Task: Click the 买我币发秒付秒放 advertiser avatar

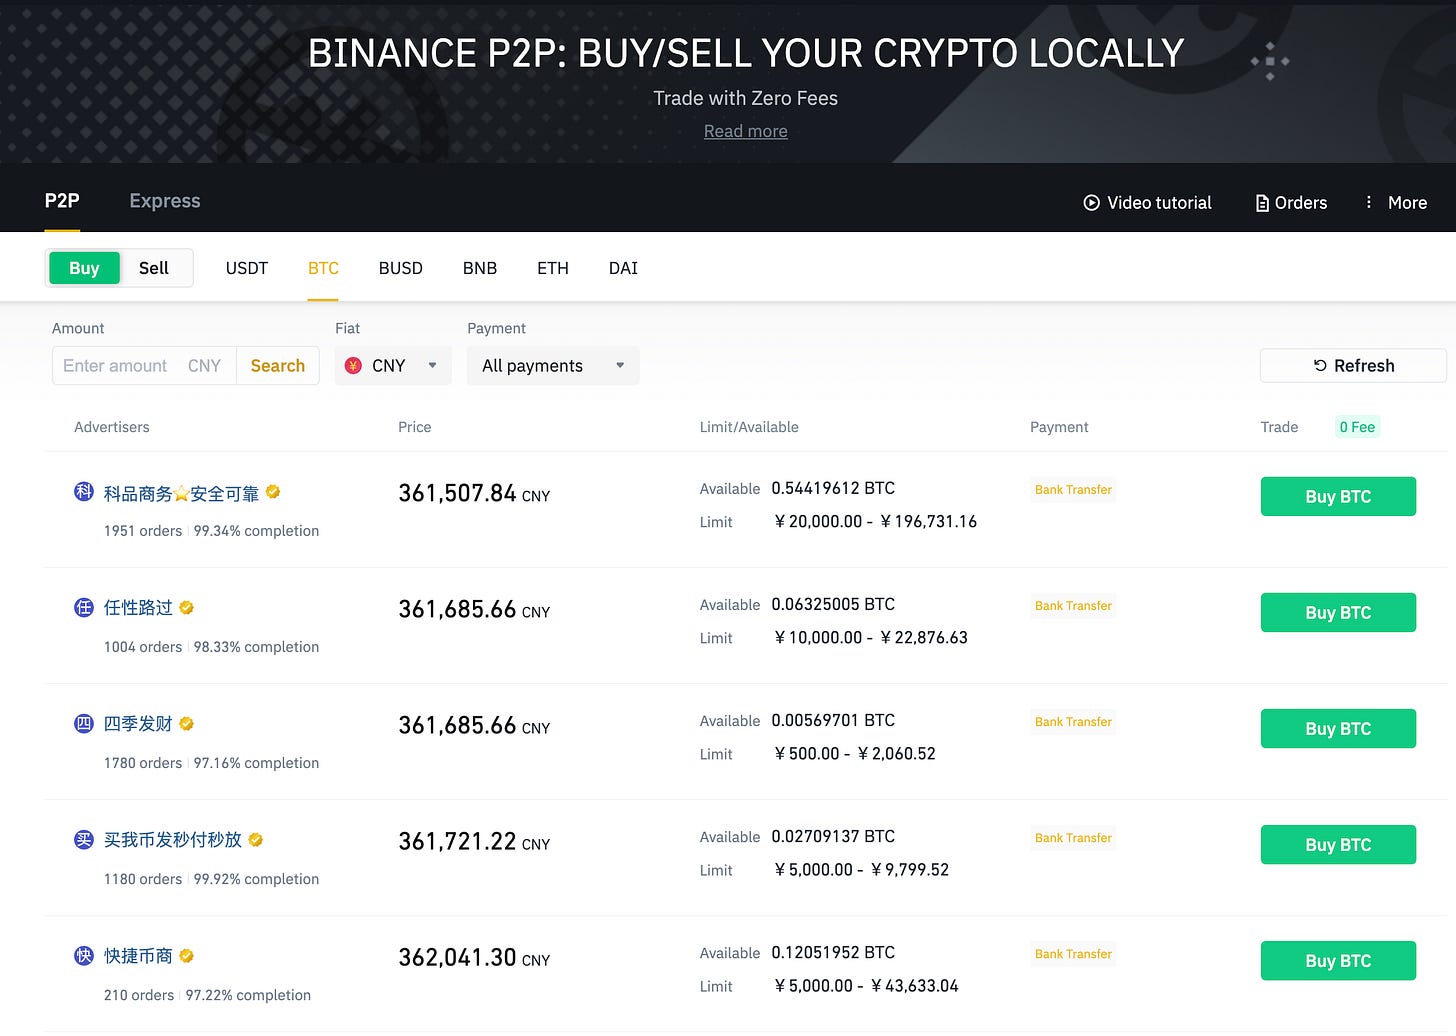Action: (84, 839)
